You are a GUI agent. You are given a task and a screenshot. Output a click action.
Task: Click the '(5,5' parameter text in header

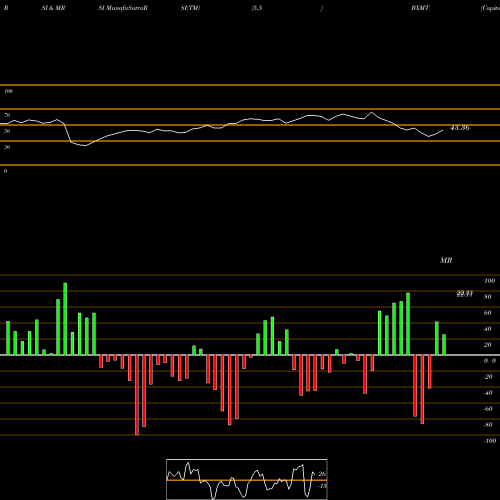pos(257,8)
